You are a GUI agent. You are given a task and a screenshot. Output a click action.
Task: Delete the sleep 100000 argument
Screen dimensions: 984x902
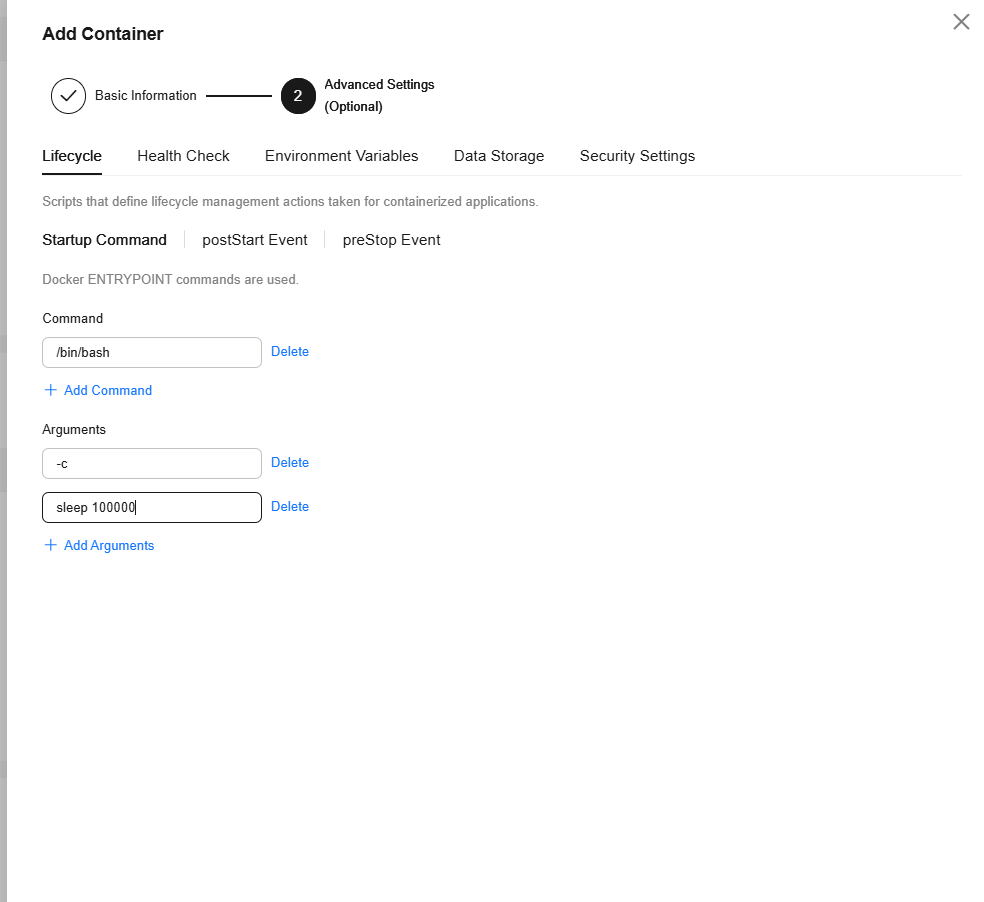(290, 507)
